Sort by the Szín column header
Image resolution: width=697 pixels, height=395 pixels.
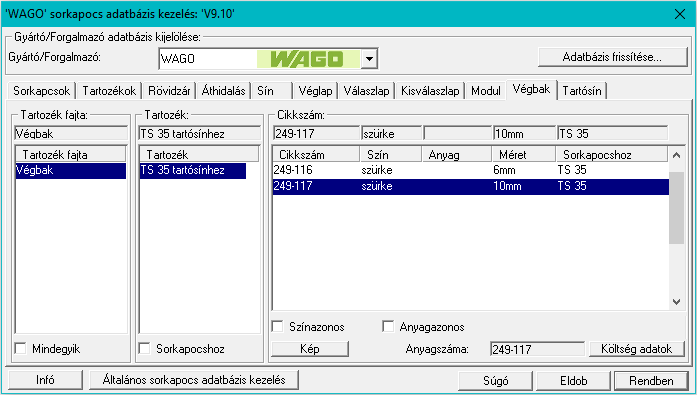pyautogui.click(x=390, y=155)
